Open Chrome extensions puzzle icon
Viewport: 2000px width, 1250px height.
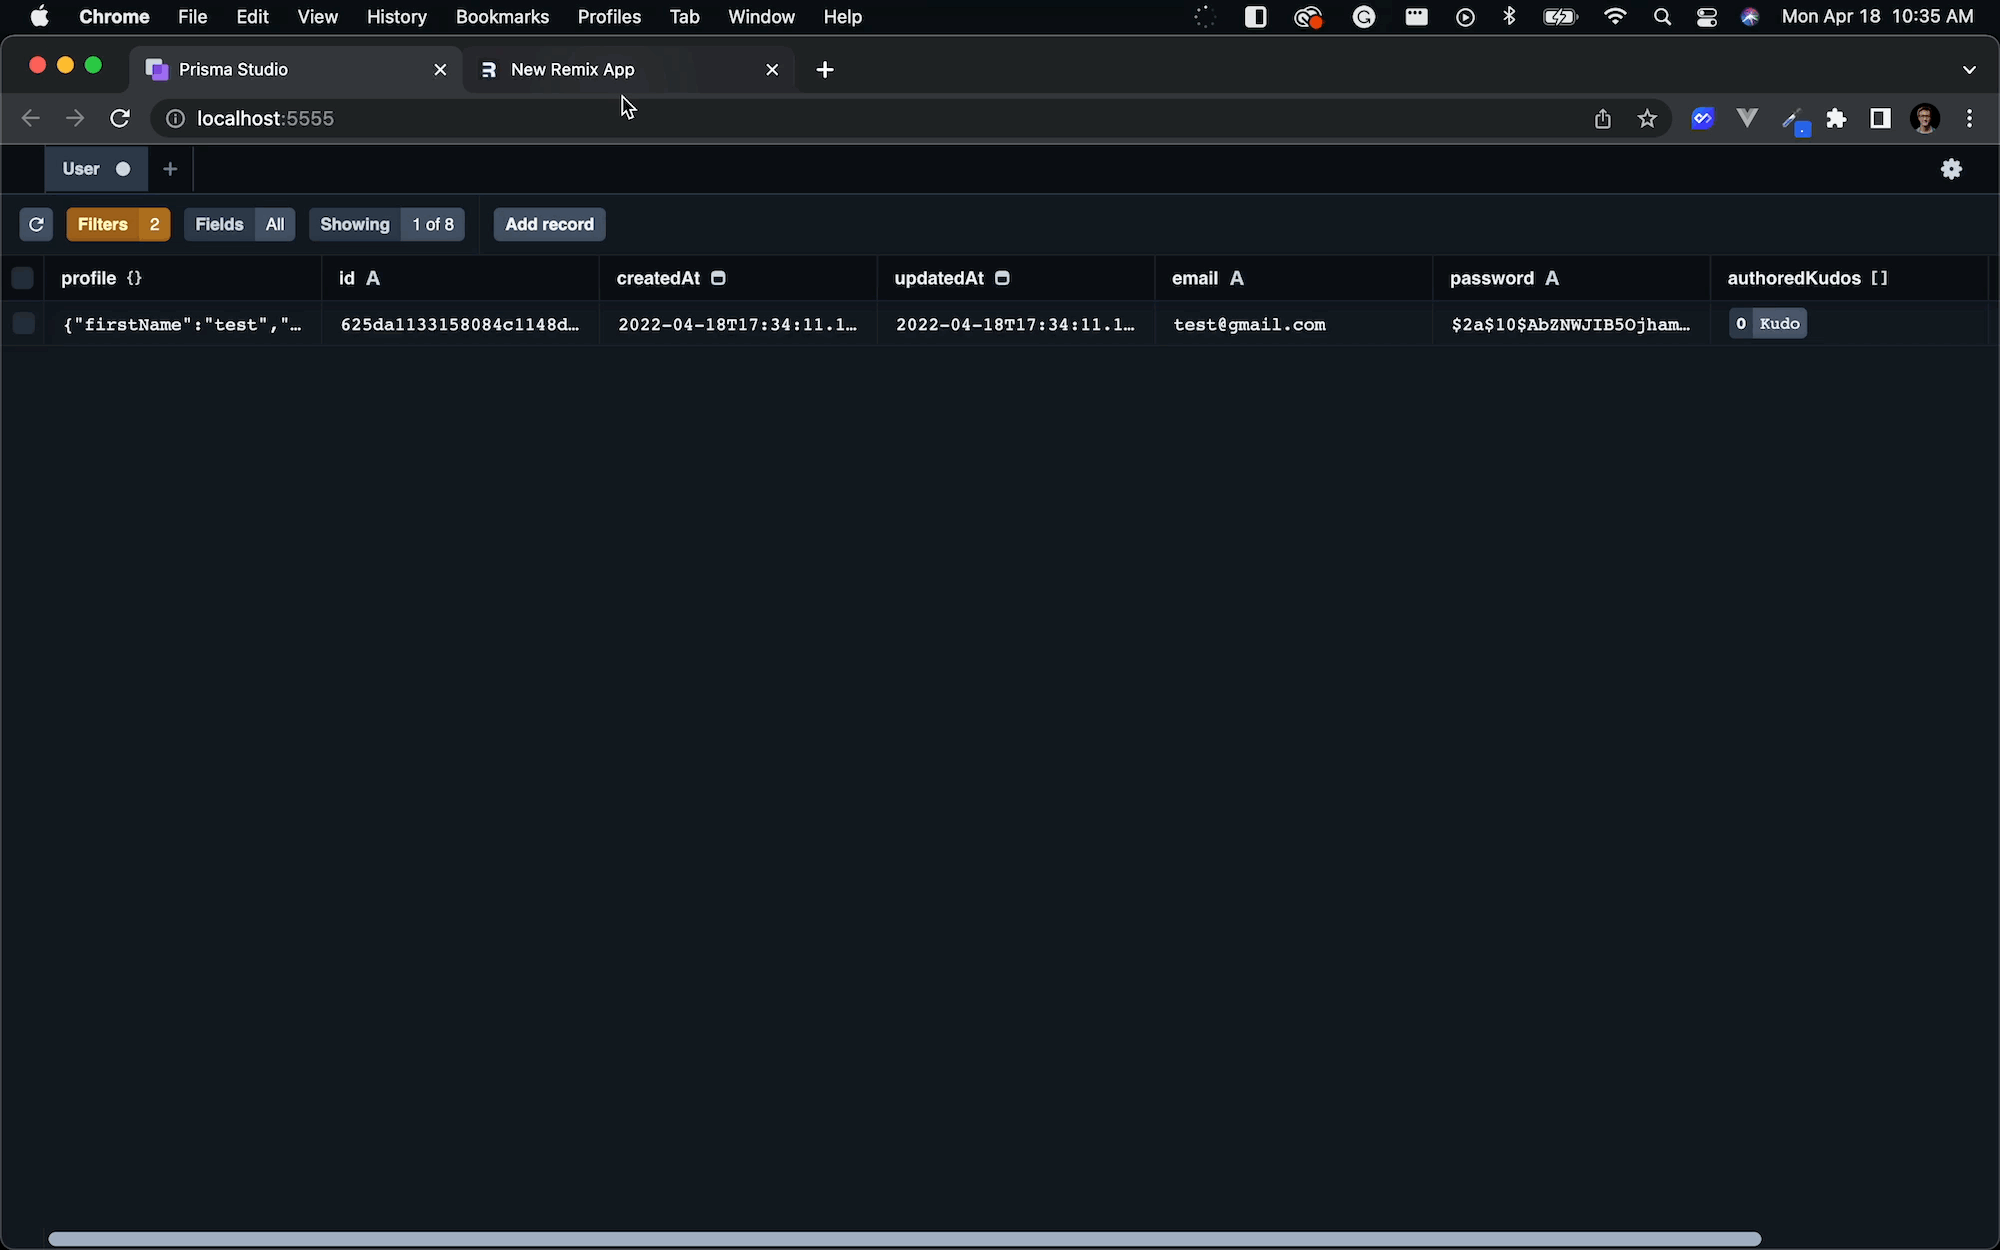(1836, 119)
